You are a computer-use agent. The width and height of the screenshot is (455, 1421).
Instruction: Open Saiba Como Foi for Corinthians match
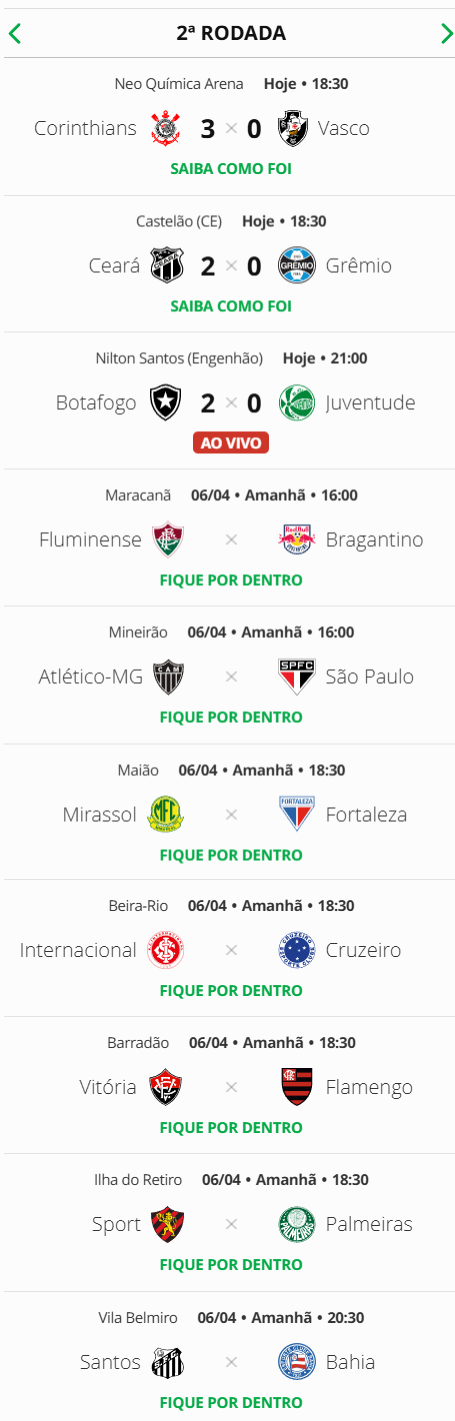point(231,168)
